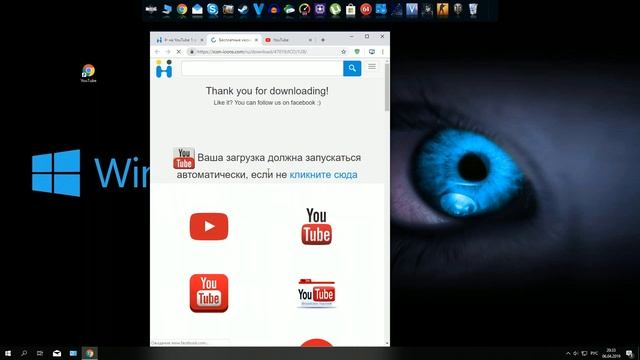Open the blue V icon in dock
Viewport: 640px width, 360px height.
point(258,9)
